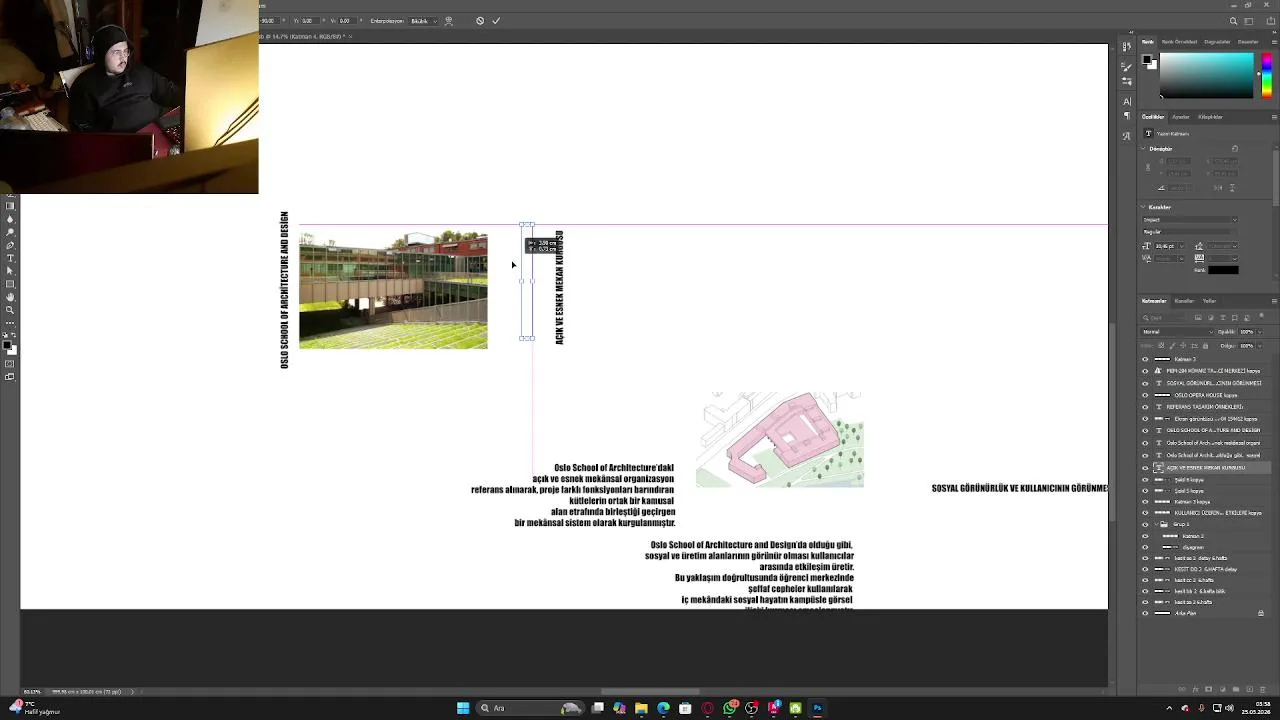Image resolution: width=1280 pixels, height=720 pixels.
Task: Hide the Şekil 6 kopya layer
Action: click(x=1146, y=479)
